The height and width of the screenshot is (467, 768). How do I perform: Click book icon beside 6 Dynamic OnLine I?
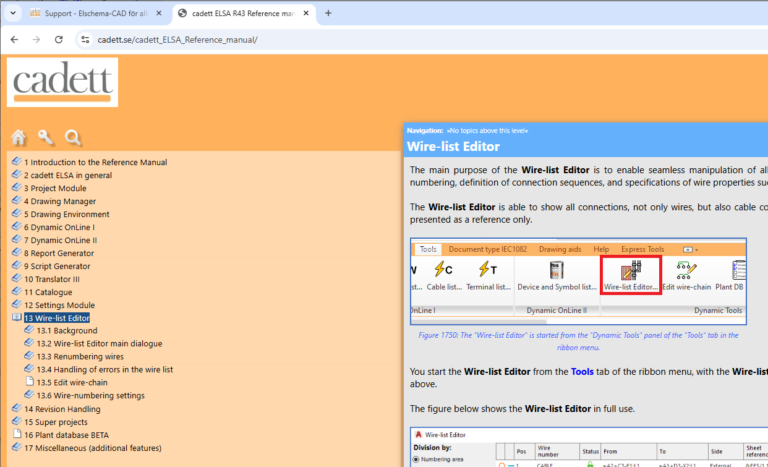tap(17, 226)
